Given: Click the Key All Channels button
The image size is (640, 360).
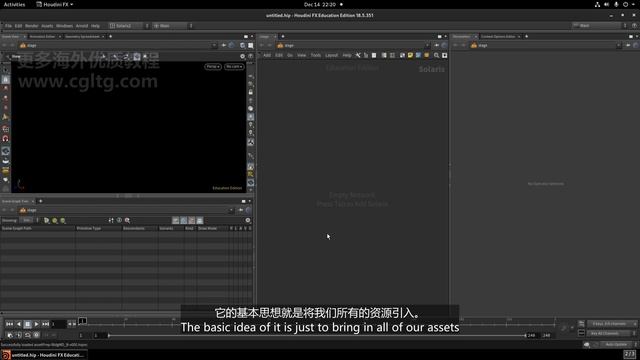Looking at the screenshot, I should coord(610,333).
